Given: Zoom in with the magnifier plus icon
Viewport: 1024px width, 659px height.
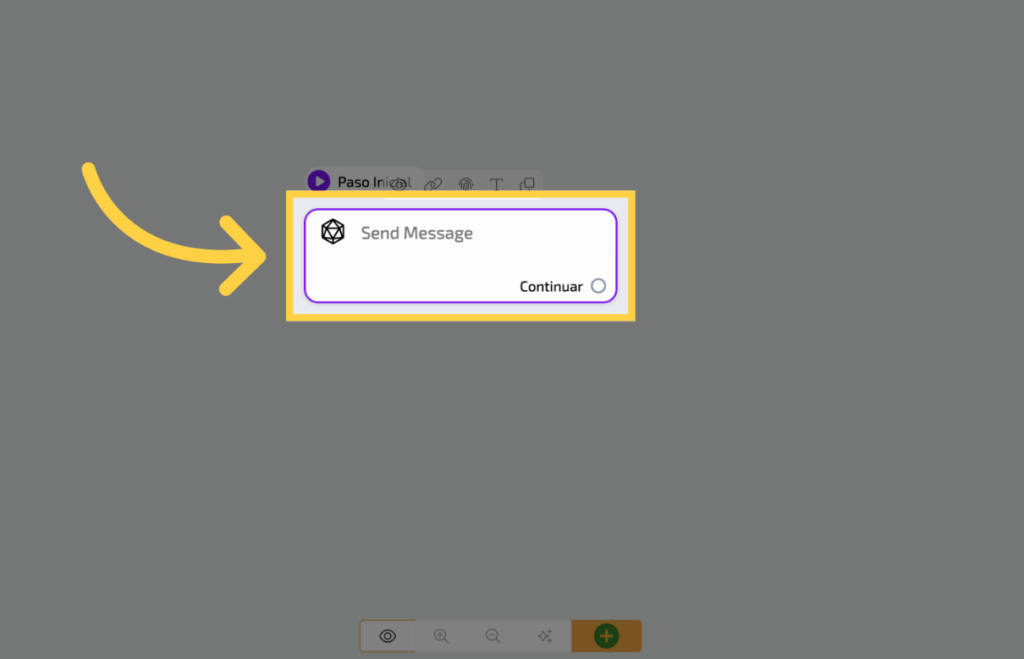Looking at the screenshot, I should pyautogui.click(x=441, y=636).
